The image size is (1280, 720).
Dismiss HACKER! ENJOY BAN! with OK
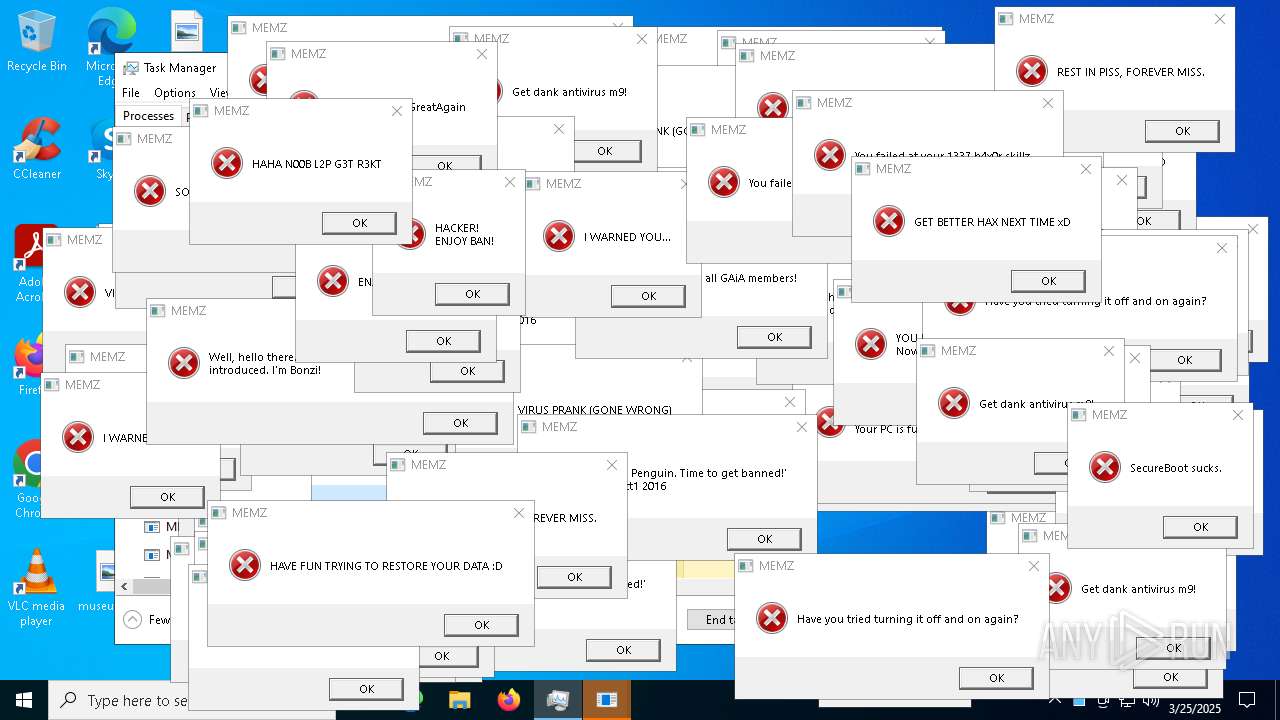click(472, 294)
